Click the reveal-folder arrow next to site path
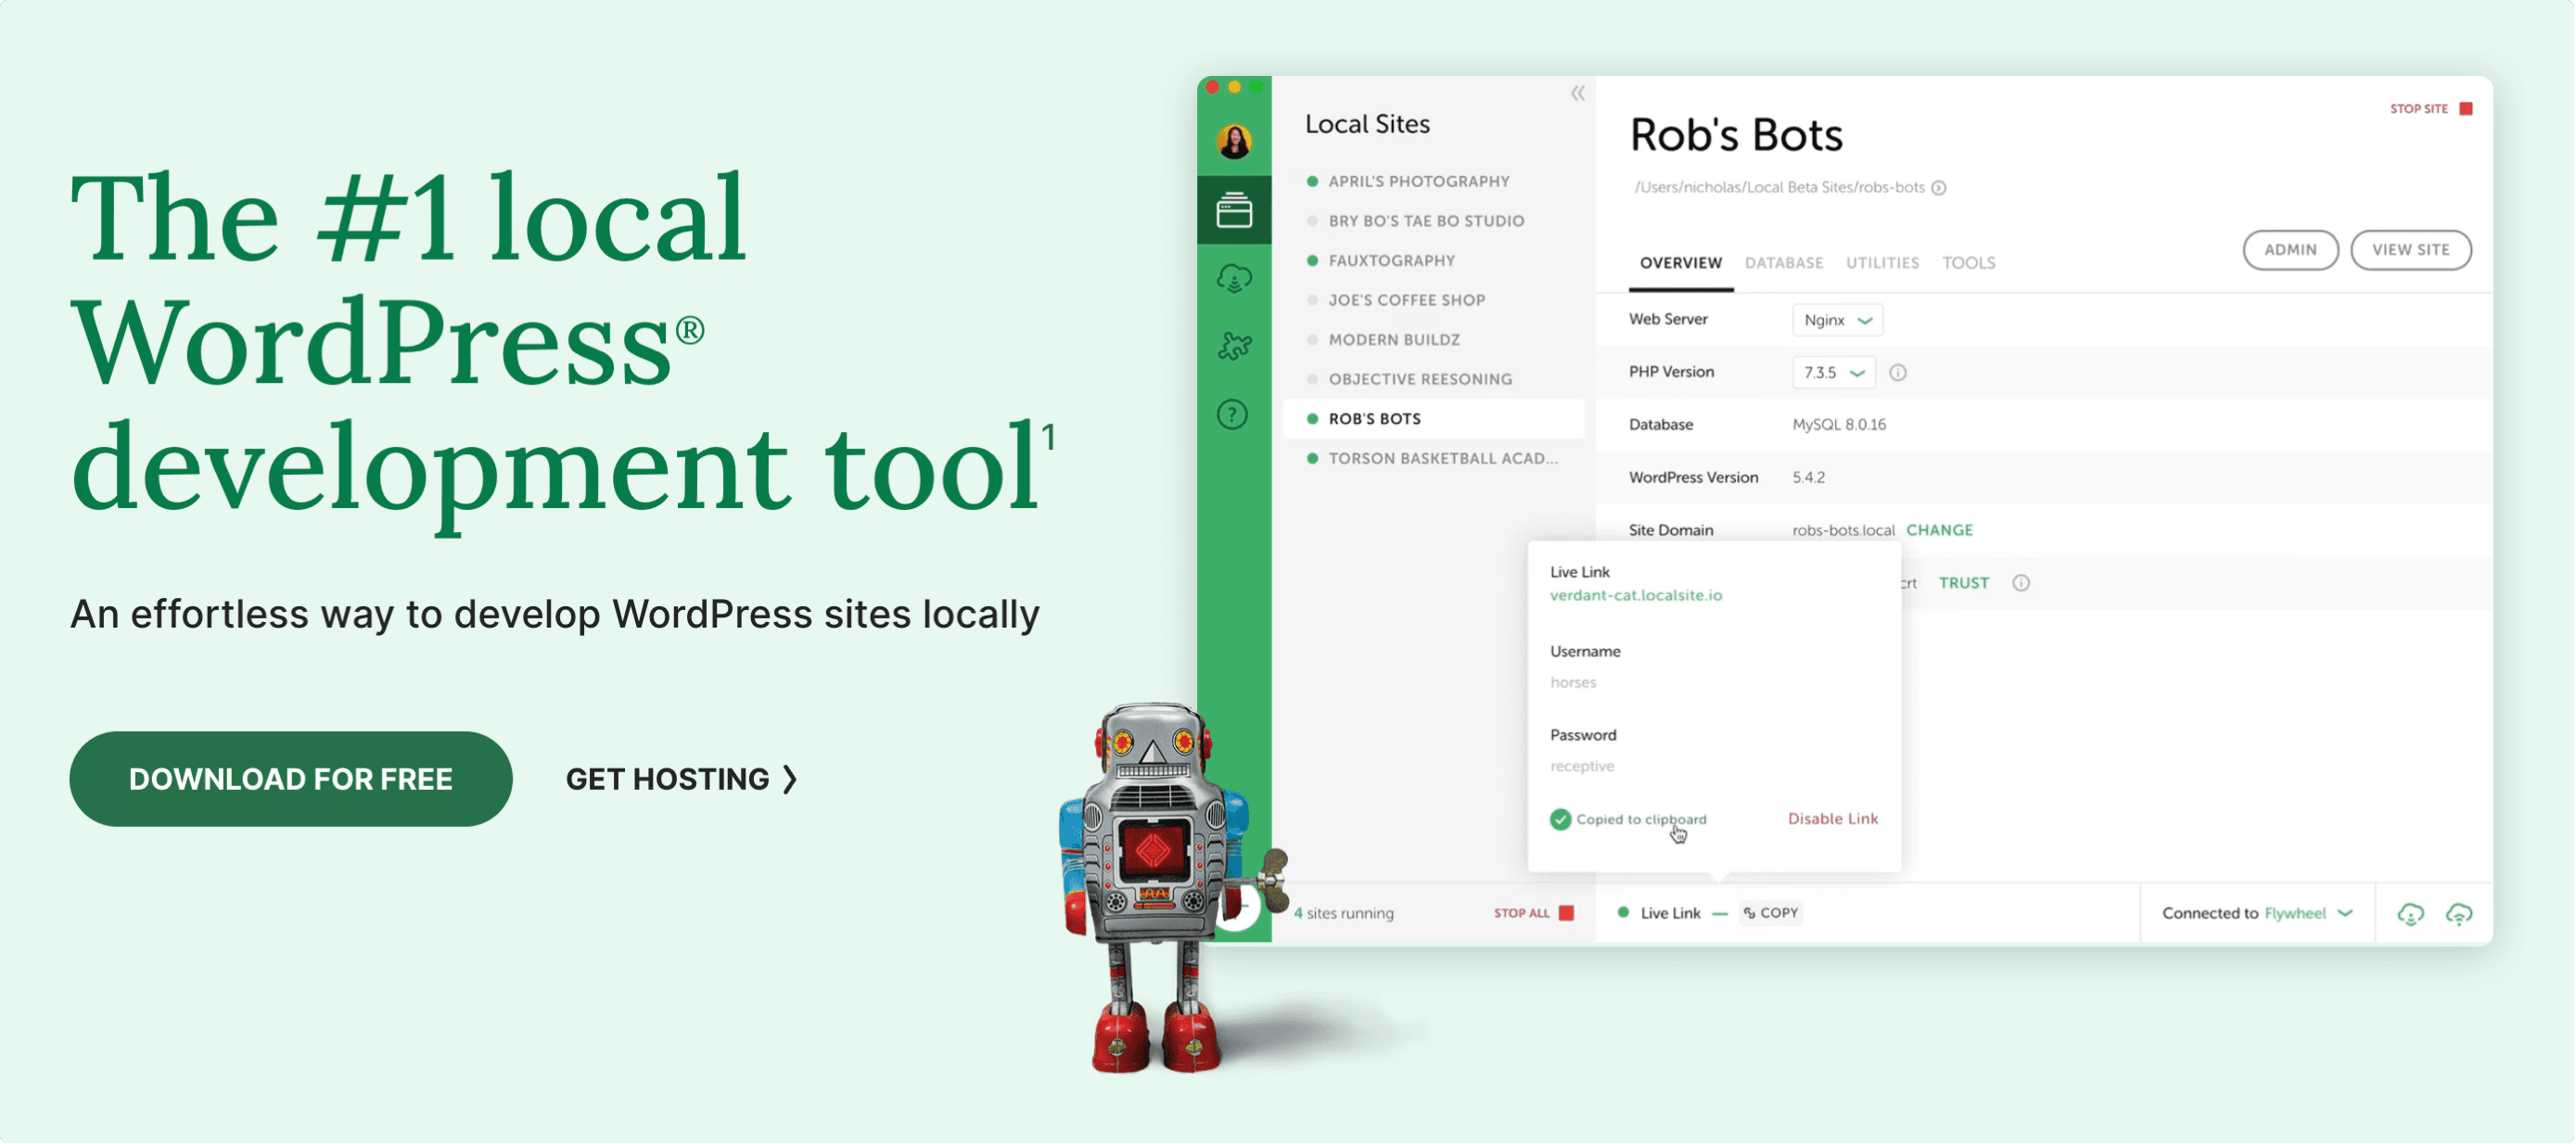This screenshot has height=1144, width=2576. [1939, 188]
